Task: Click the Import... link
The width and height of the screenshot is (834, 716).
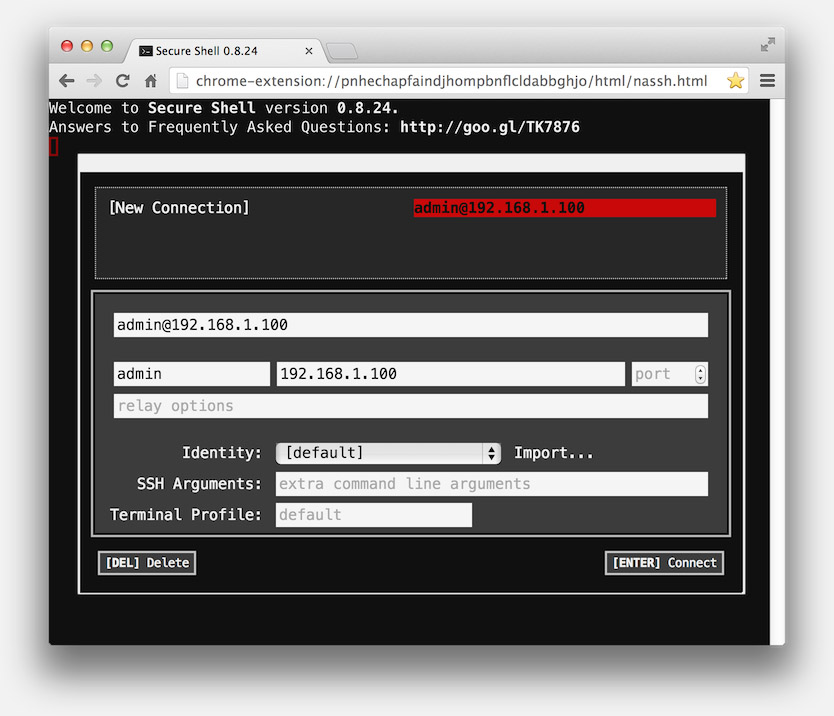Action: point(553,453)
